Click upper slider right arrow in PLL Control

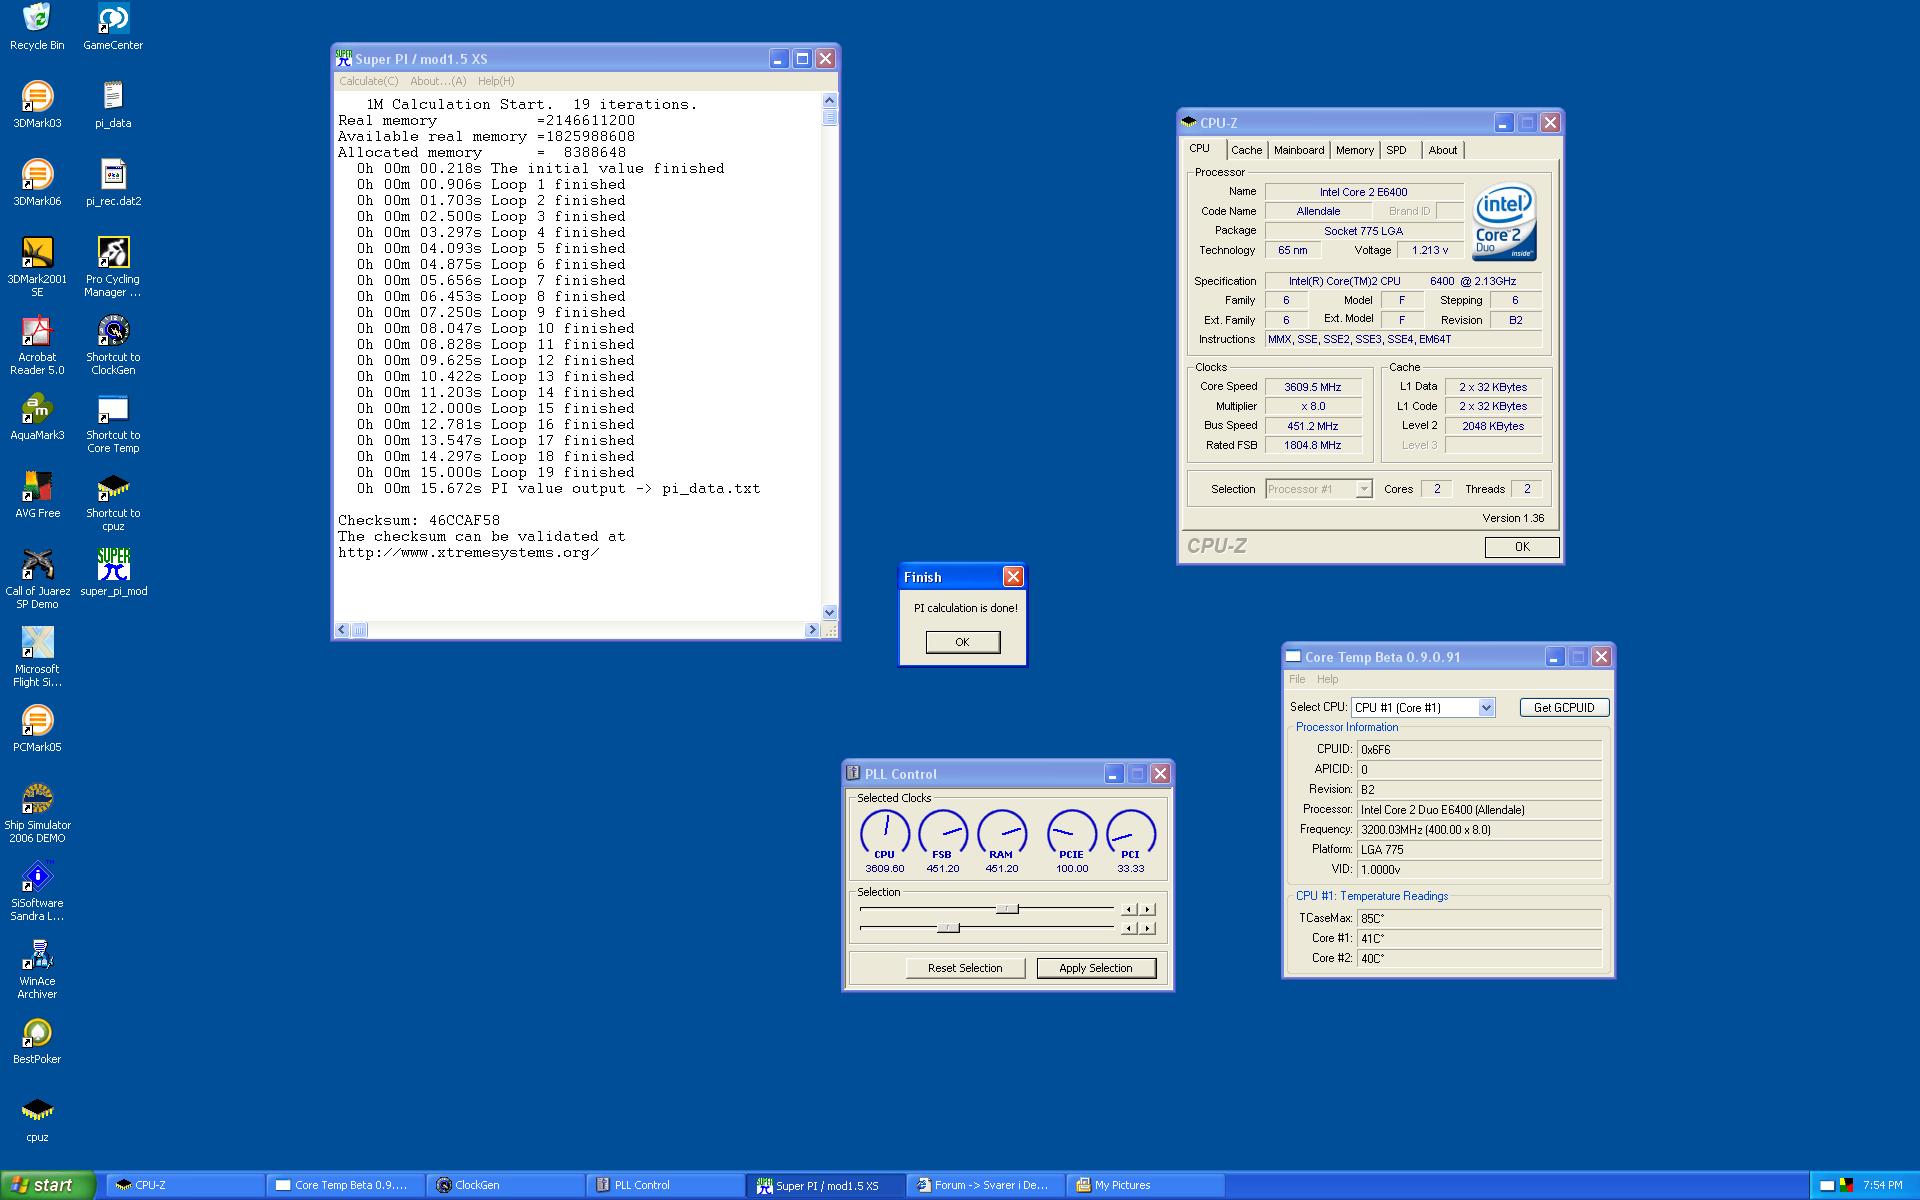pyautogui.click(x=1148, y=909)
